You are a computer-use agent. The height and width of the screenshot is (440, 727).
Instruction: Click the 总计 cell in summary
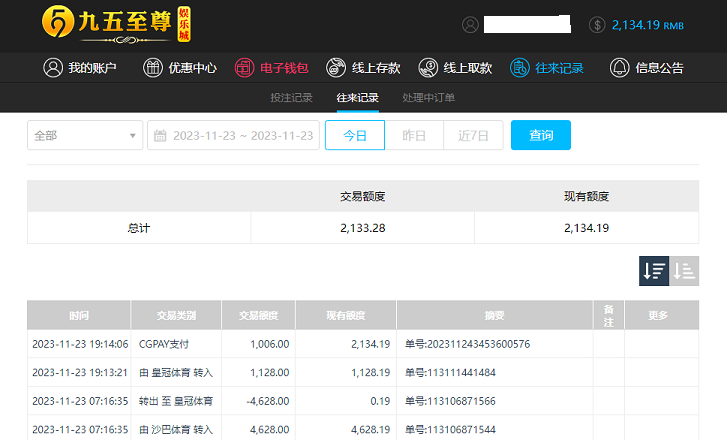coord(139,228)
